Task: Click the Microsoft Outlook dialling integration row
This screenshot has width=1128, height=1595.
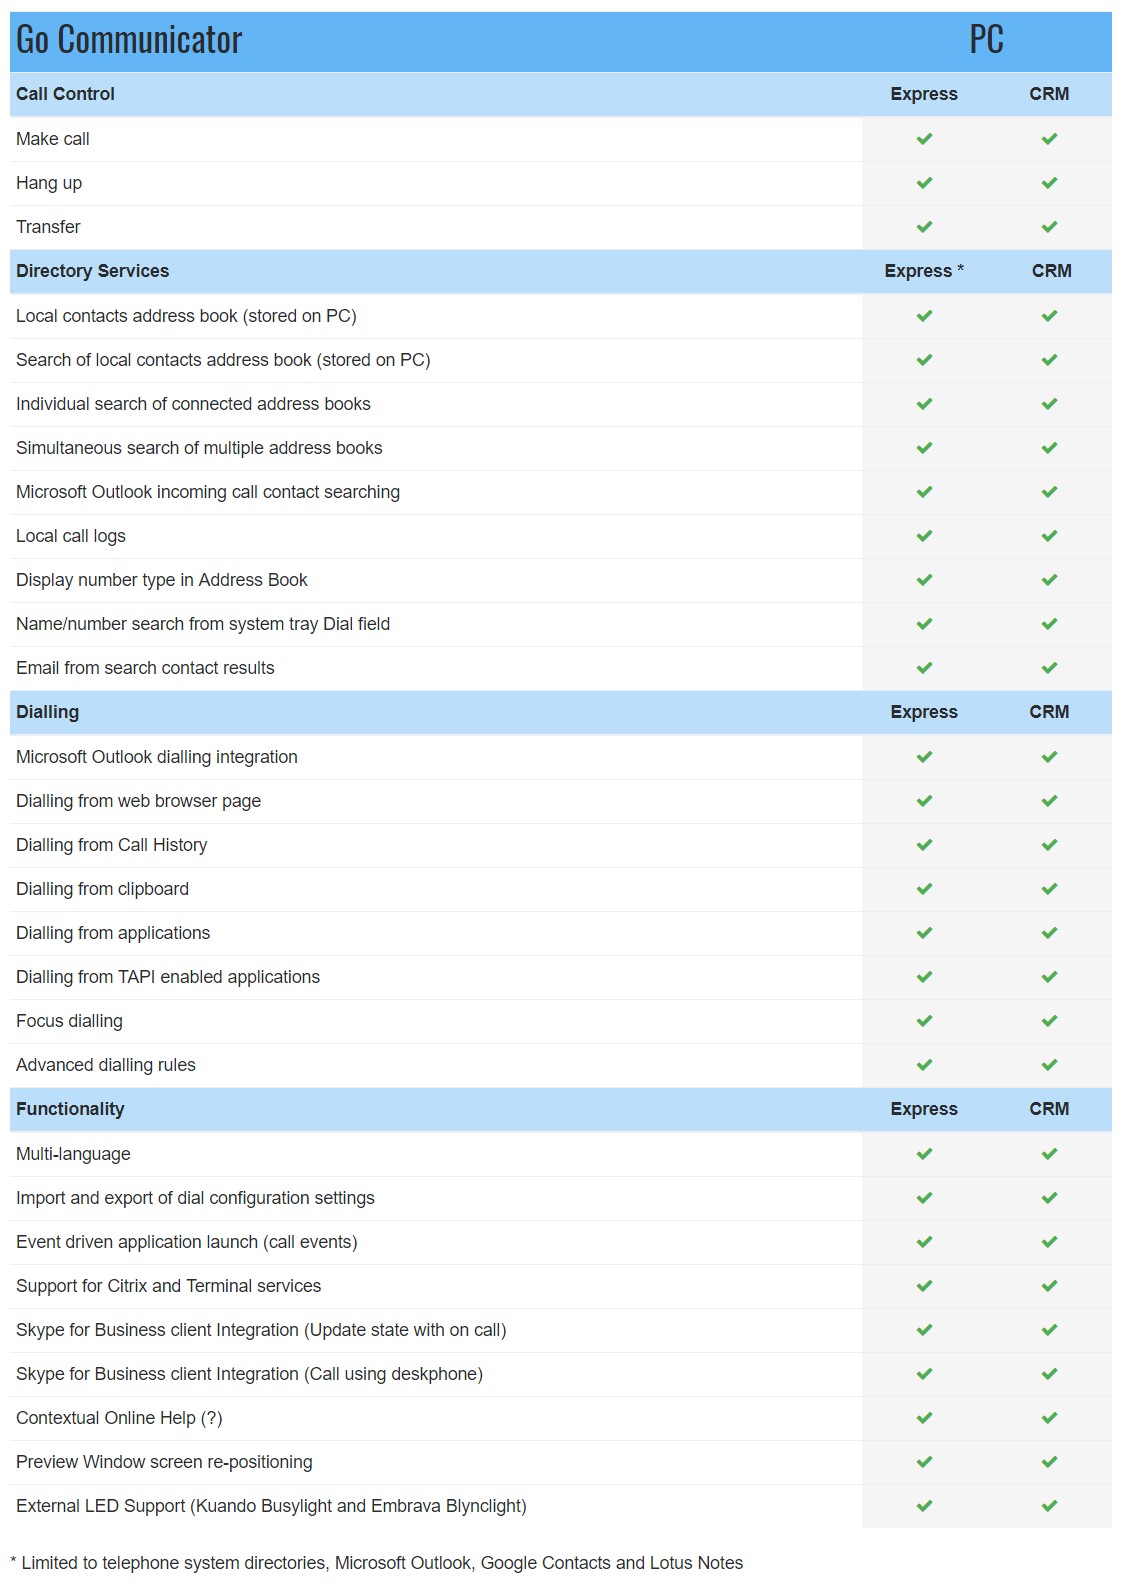Action: (561, 757)
